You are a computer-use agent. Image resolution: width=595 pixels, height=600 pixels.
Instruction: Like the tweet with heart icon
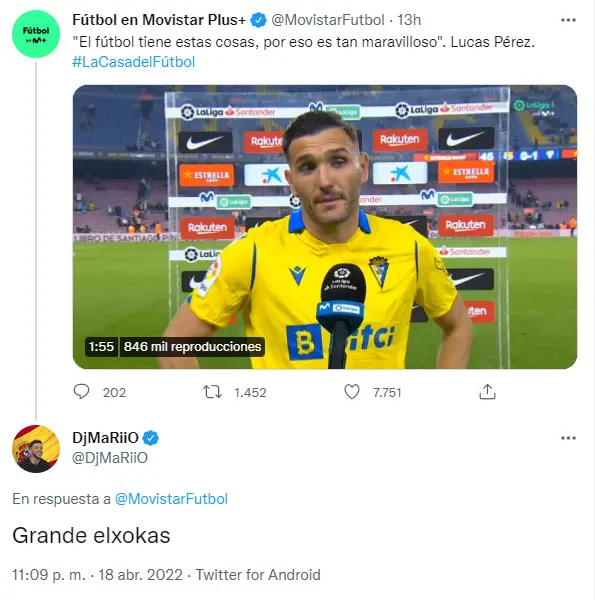[x=352, y=392]
